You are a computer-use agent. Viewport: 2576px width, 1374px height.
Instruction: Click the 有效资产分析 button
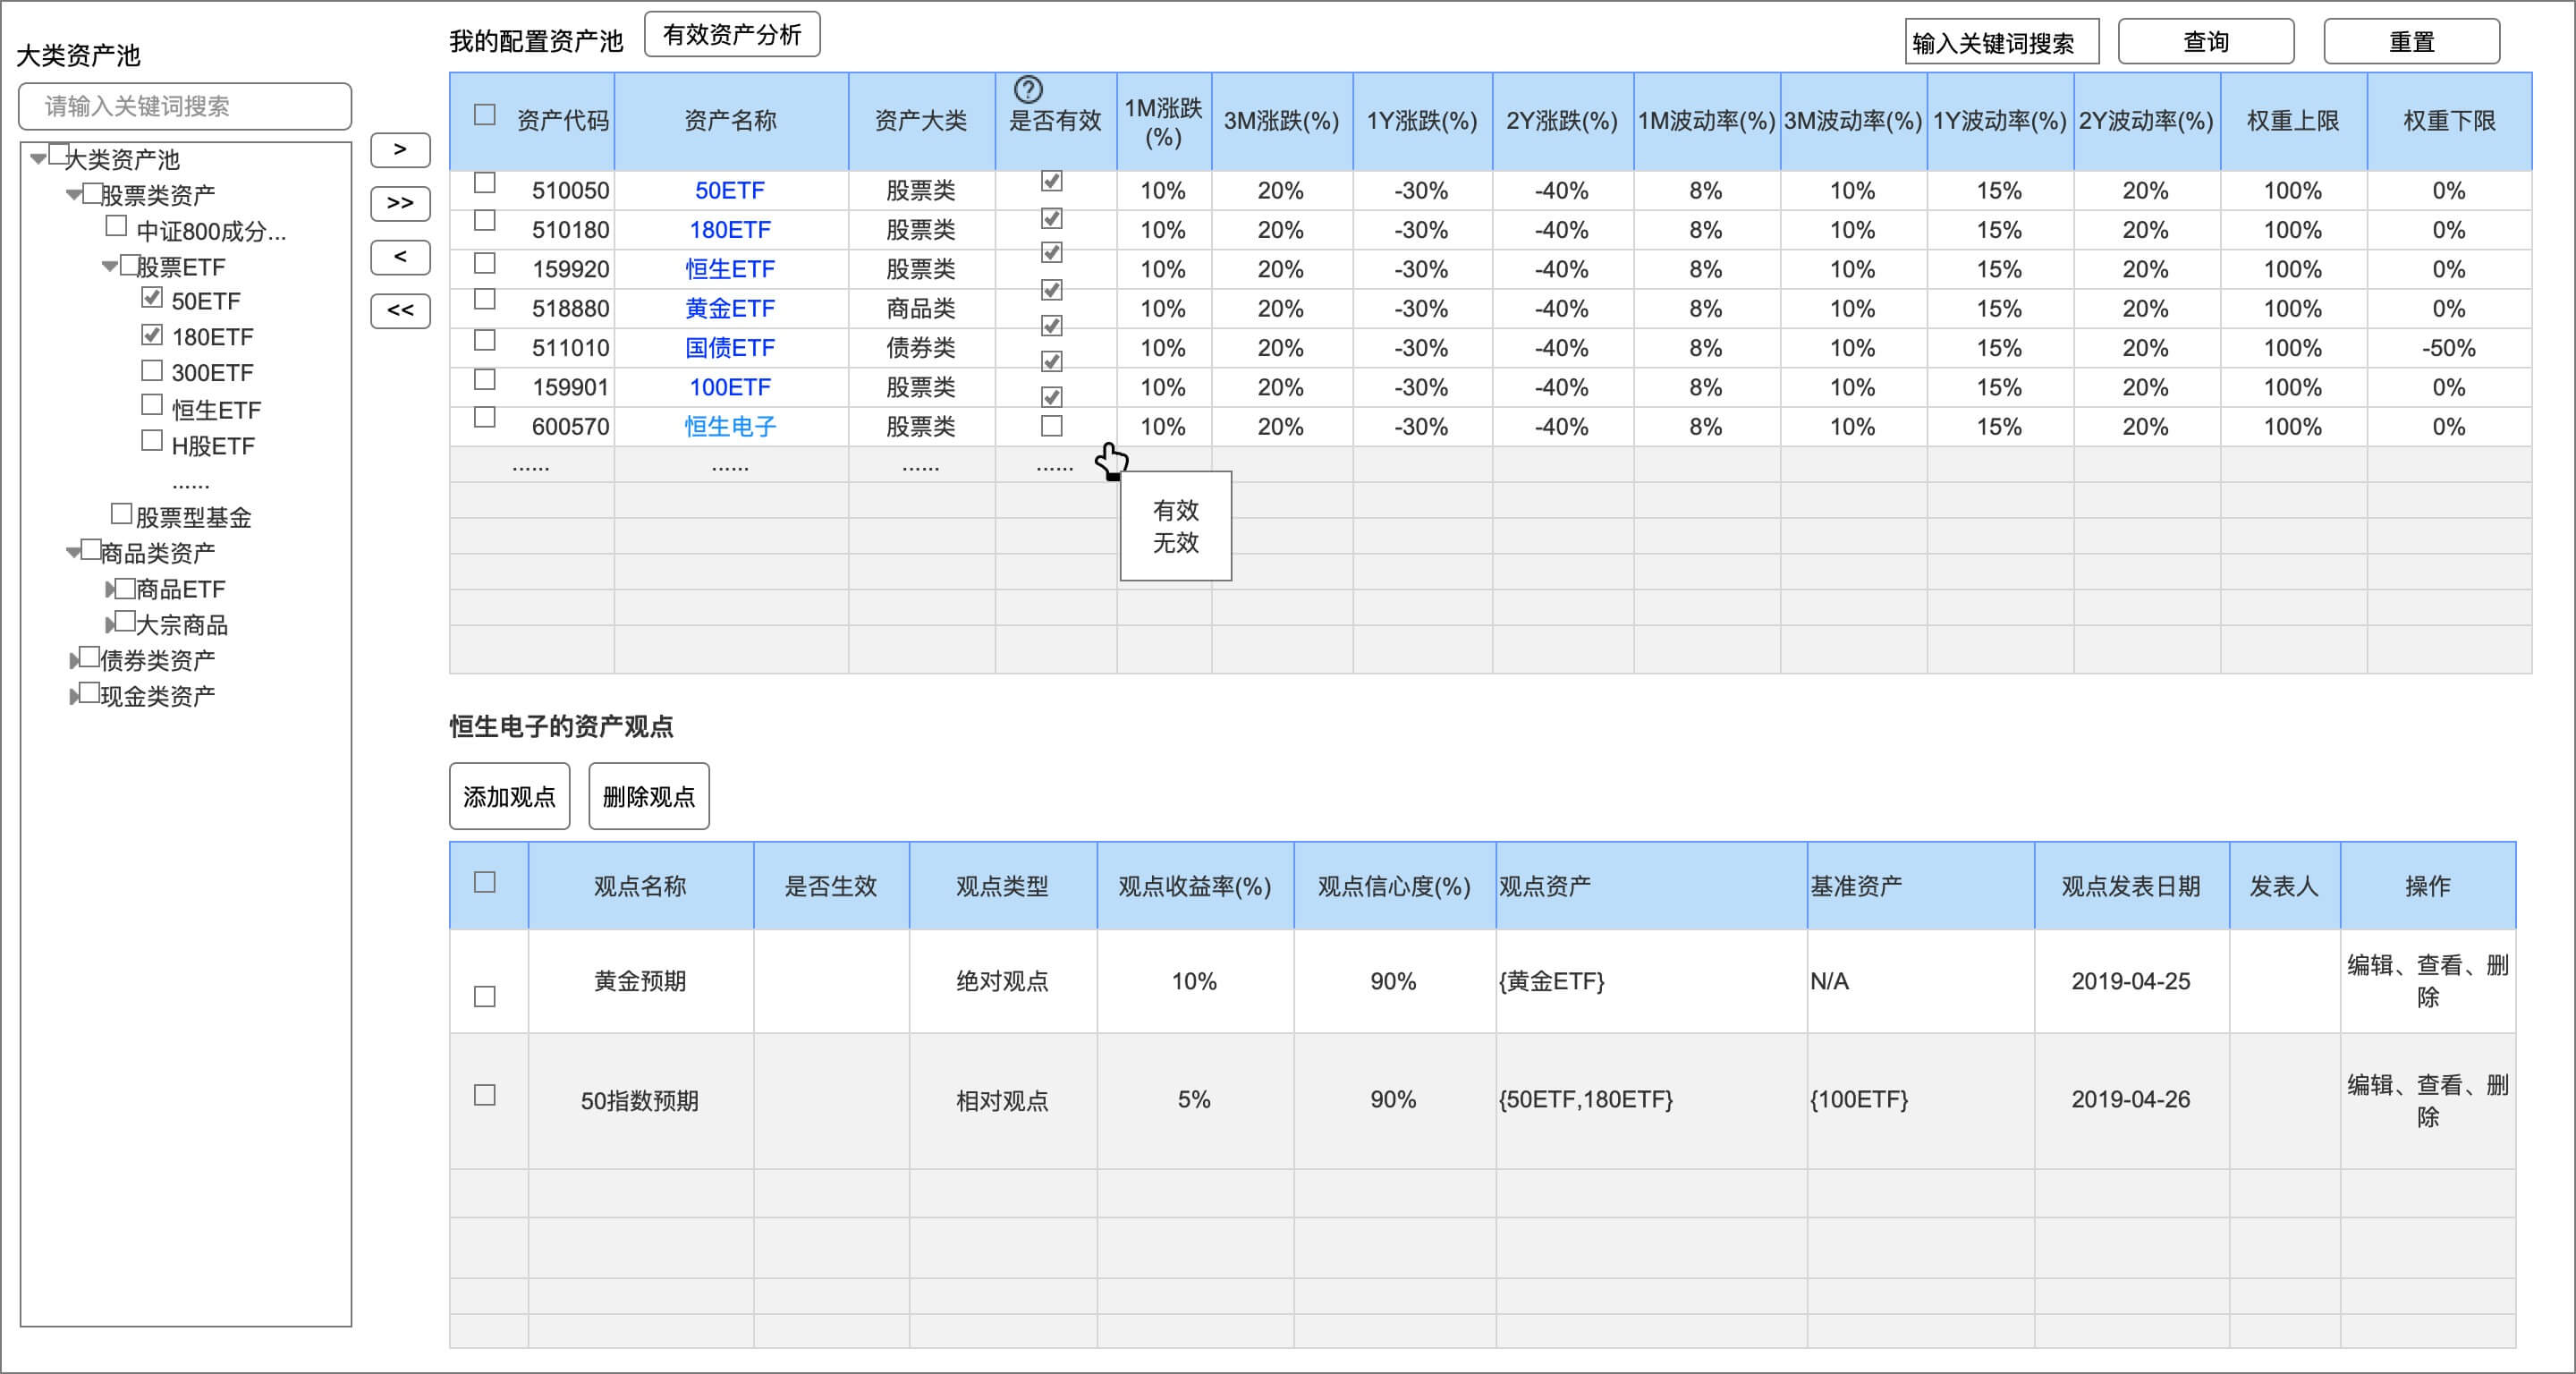[733, 33]
